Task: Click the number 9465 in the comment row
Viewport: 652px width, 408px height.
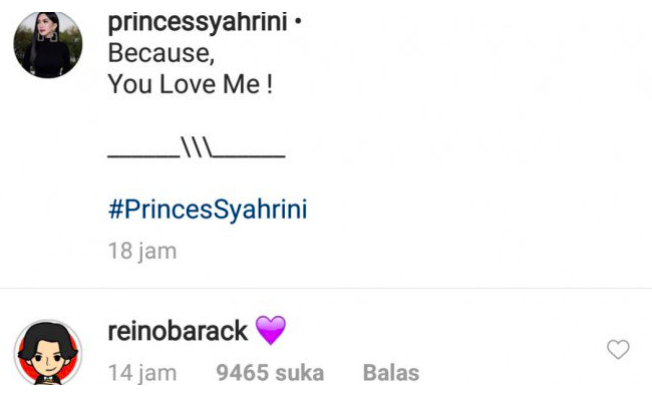Action: (x=242, y=373)
